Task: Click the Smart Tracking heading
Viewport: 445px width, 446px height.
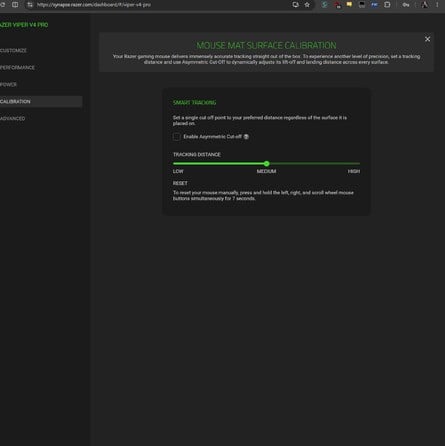Action: pyautogui.click(x=194, y=103)
